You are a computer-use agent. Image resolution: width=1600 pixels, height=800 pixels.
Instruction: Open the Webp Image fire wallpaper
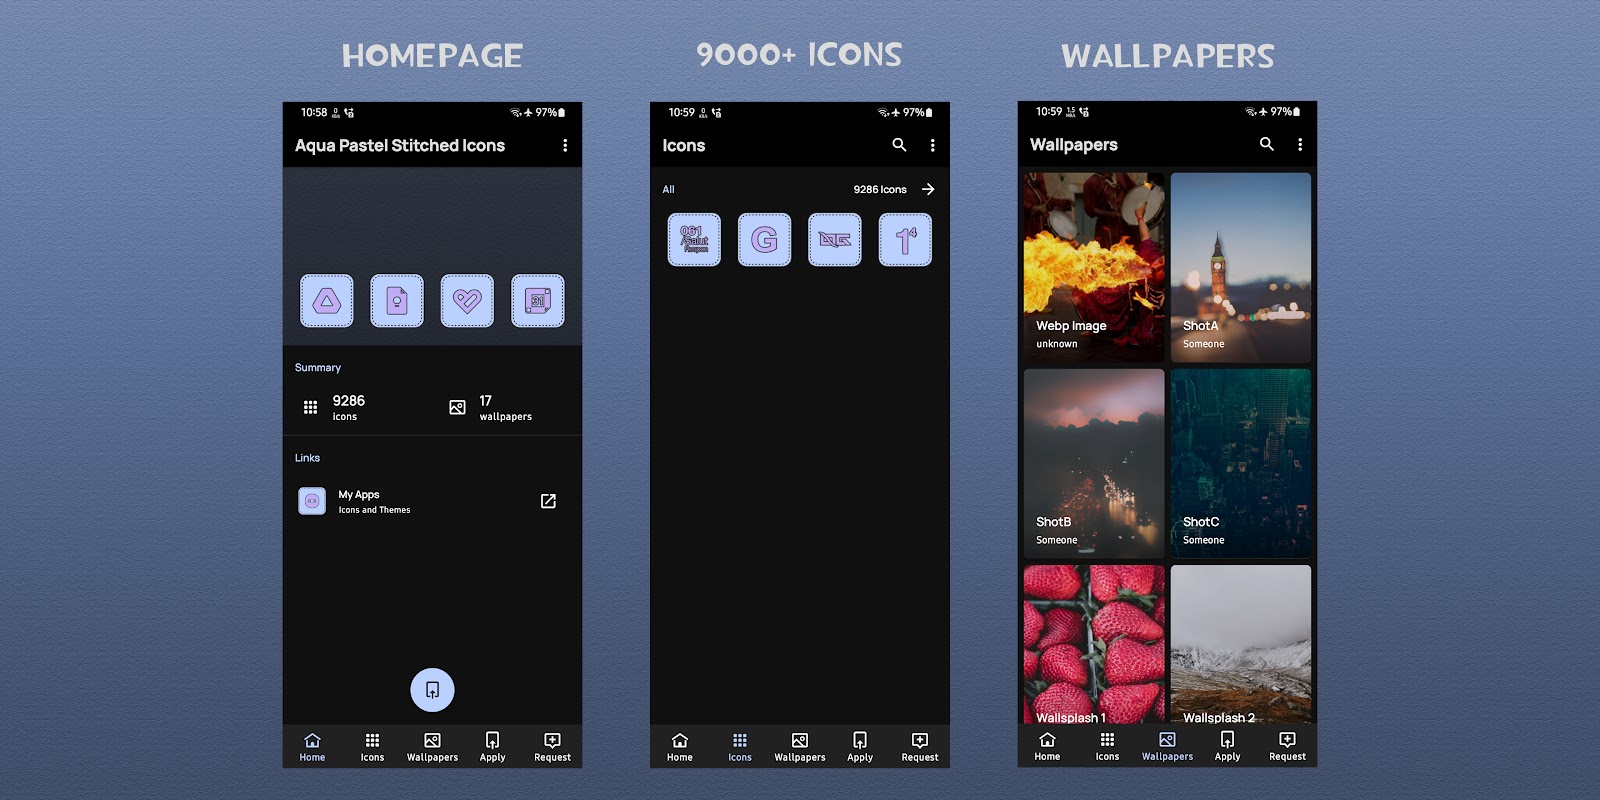click(1094, 267)
